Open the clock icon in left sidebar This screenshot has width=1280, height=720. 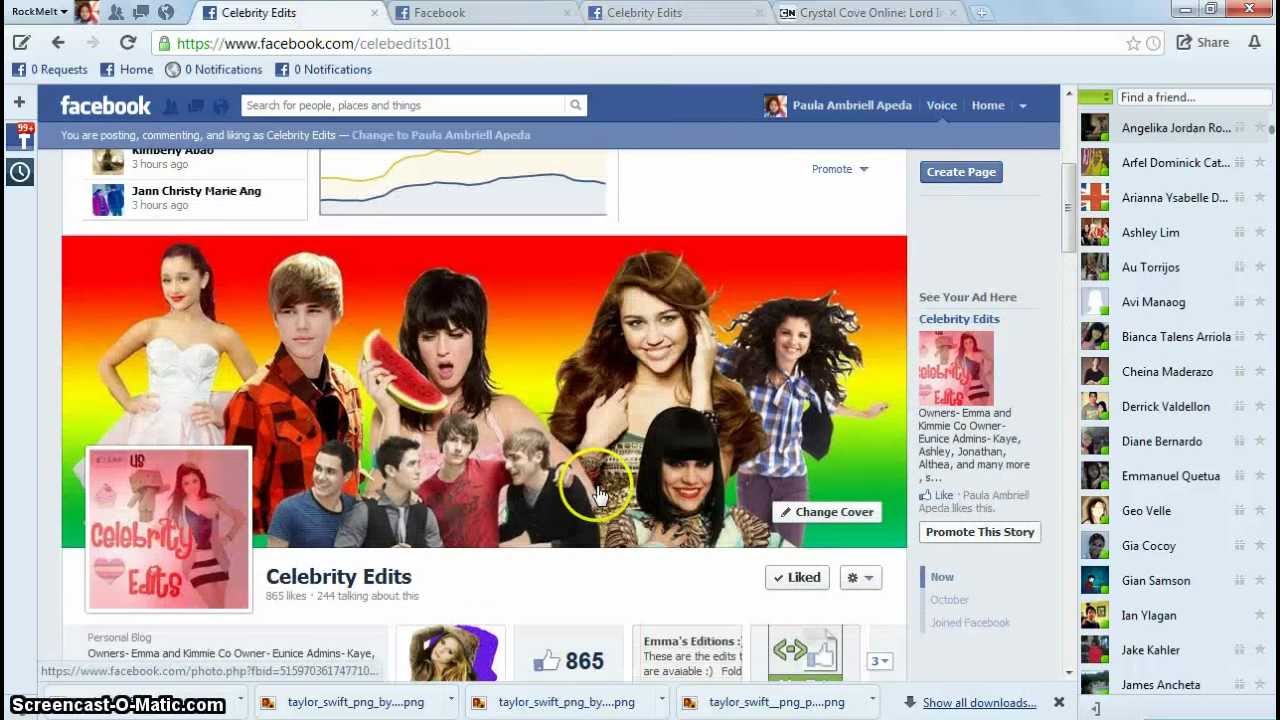point(20,172)
